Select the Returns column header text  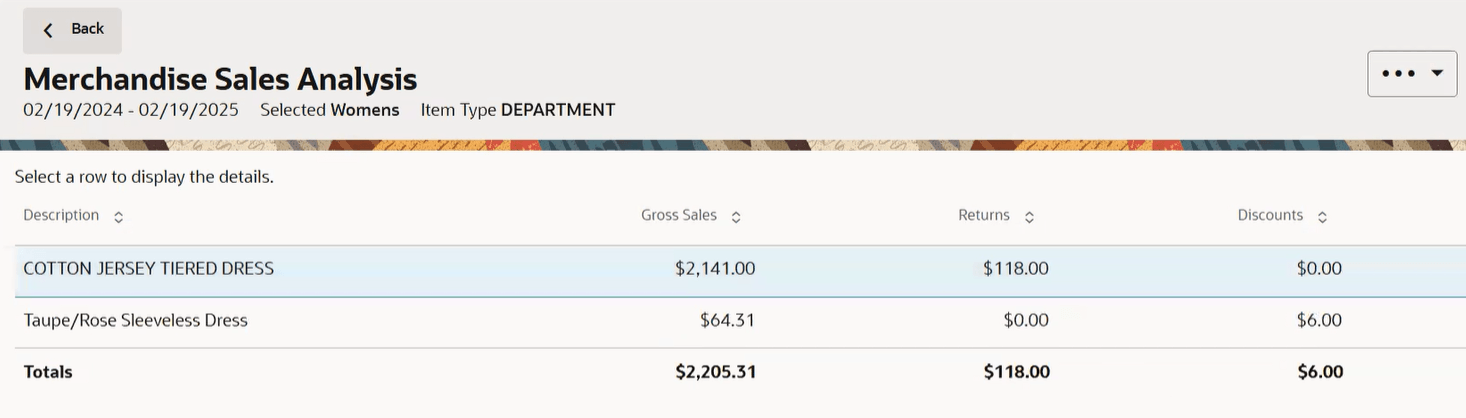tap(984, 215)
